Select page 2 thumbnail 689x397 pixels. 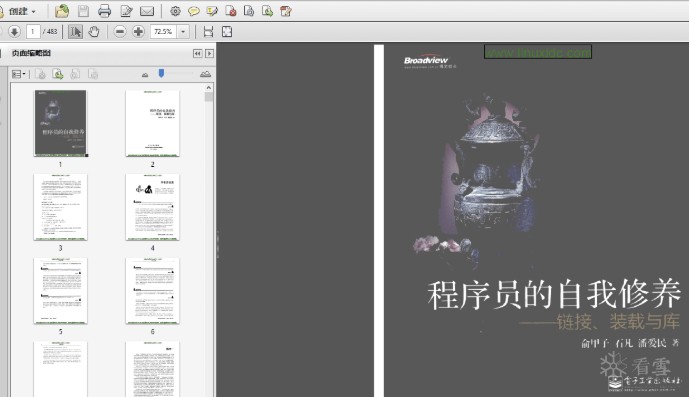(152, 123)
